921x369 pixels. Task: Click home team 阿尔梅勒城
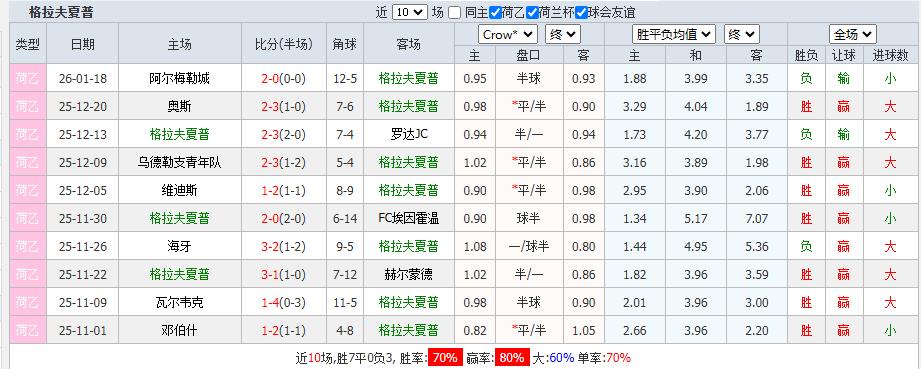[179, 78]
